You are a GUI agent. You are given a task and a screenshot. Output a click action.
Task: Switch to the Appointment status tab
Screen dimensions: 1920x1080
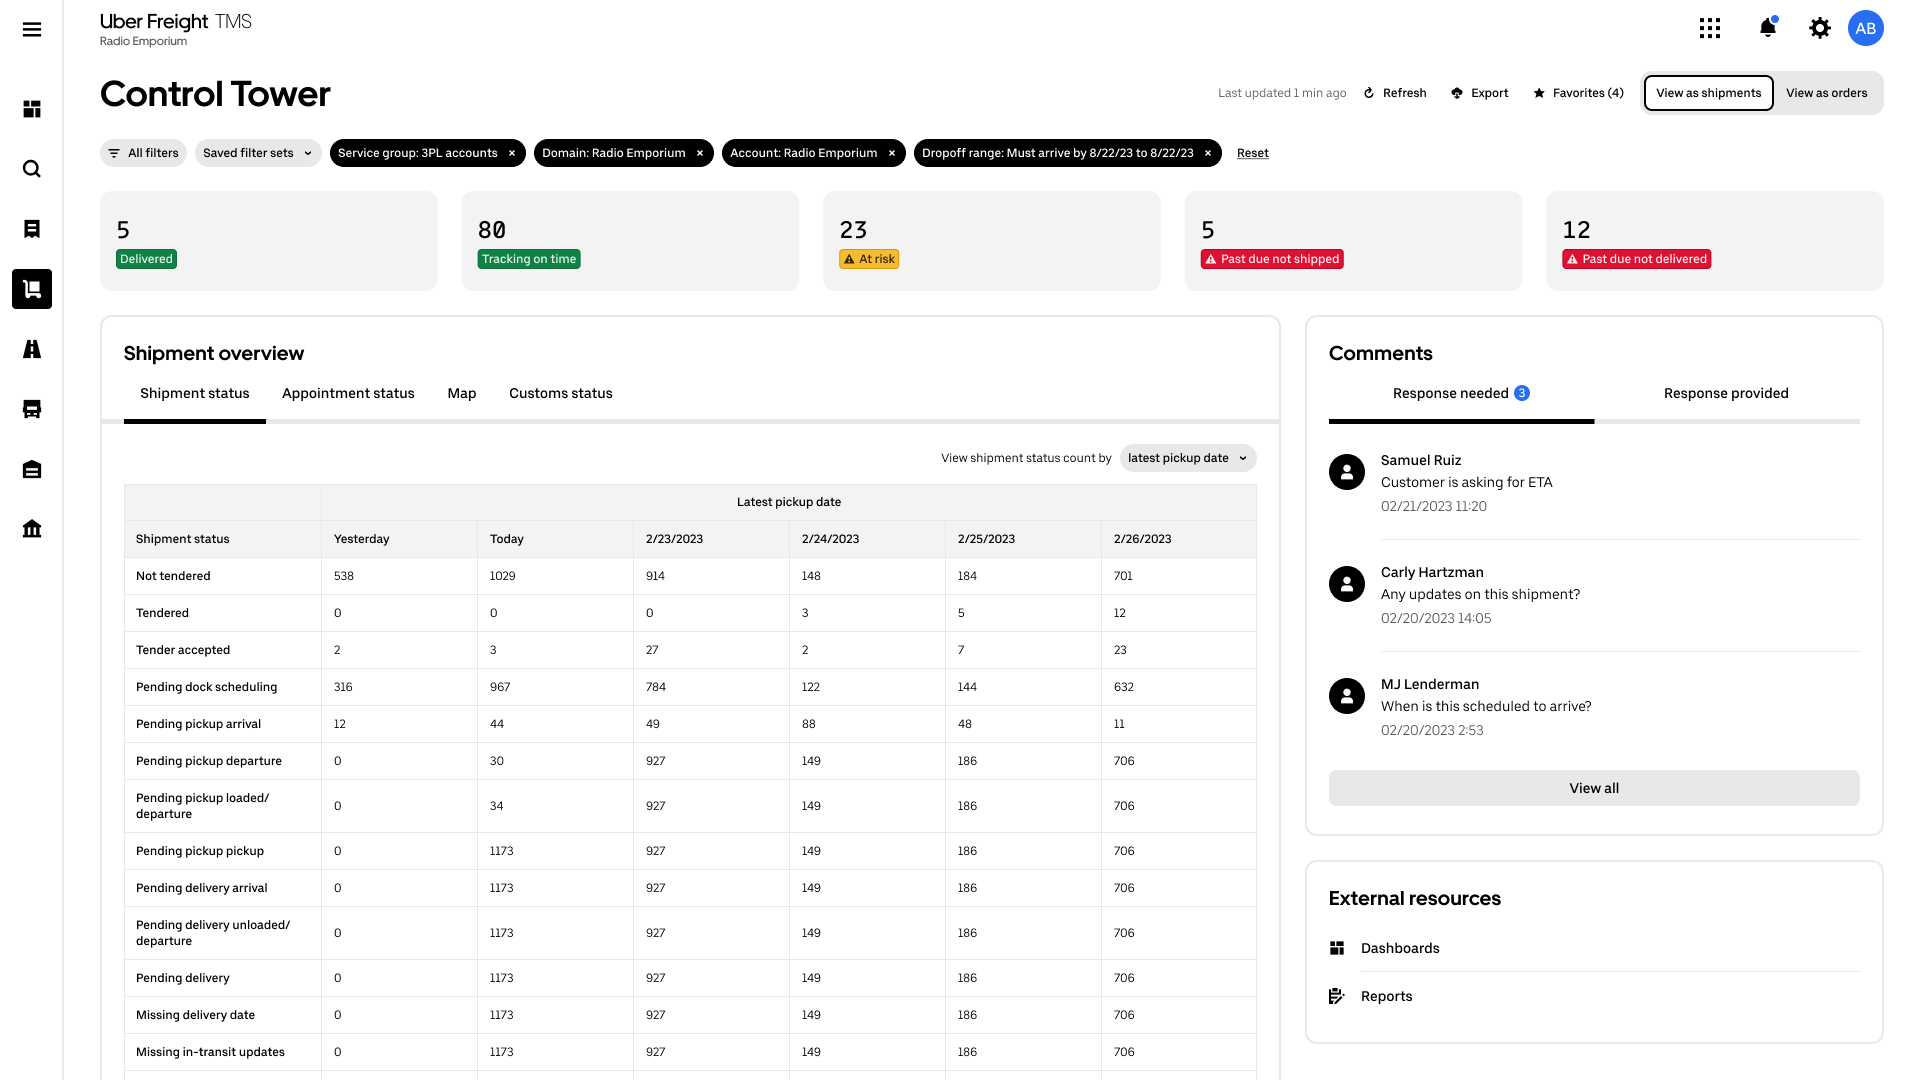tap(348, 393)
